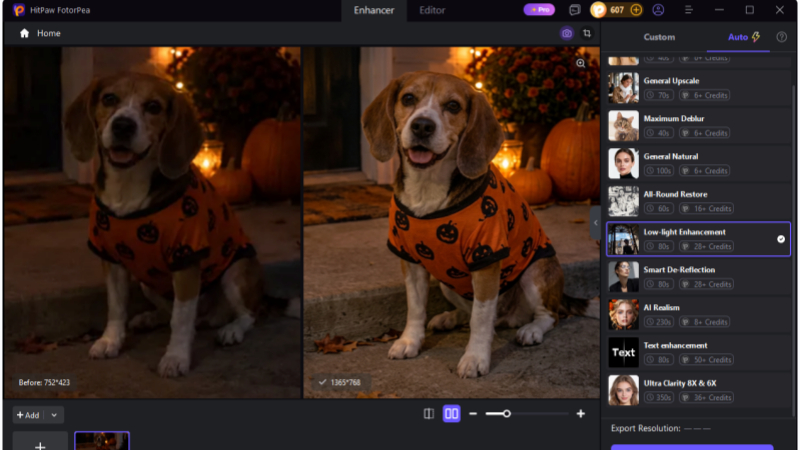Click the HitPaw FotorPea logo icon
Viewport: 800px width, 450px height.
(19, 10)
